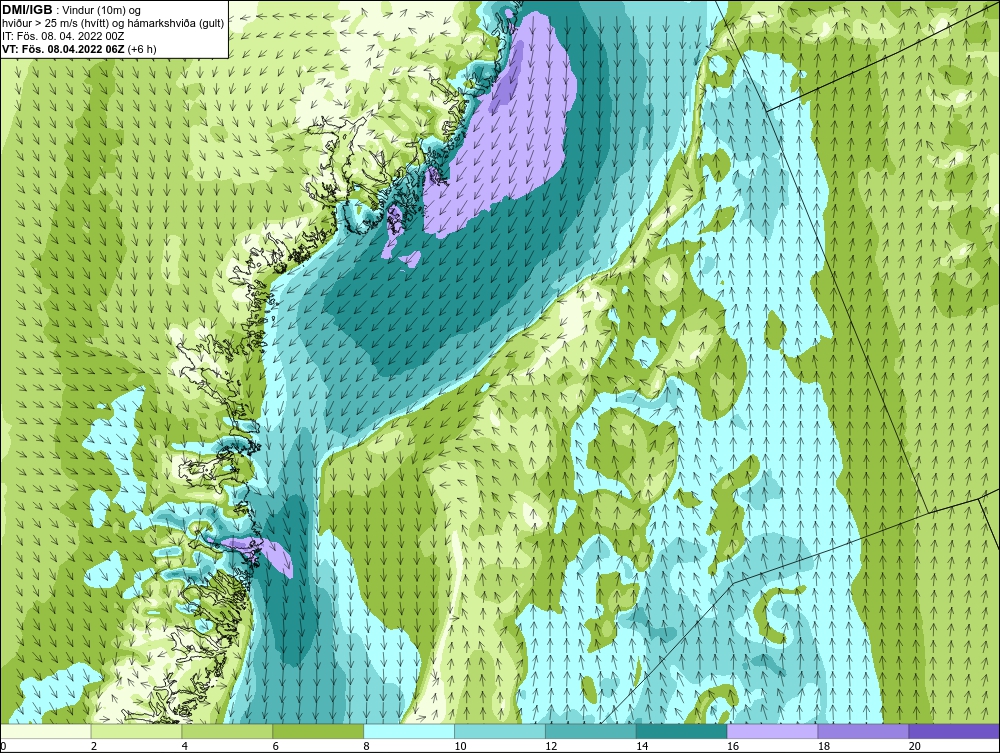The height and width of the screenshot is (753, 1000).
Task: Select the 8–10 m/s light cyan legend swatch
Action: (x=409, y=731)
